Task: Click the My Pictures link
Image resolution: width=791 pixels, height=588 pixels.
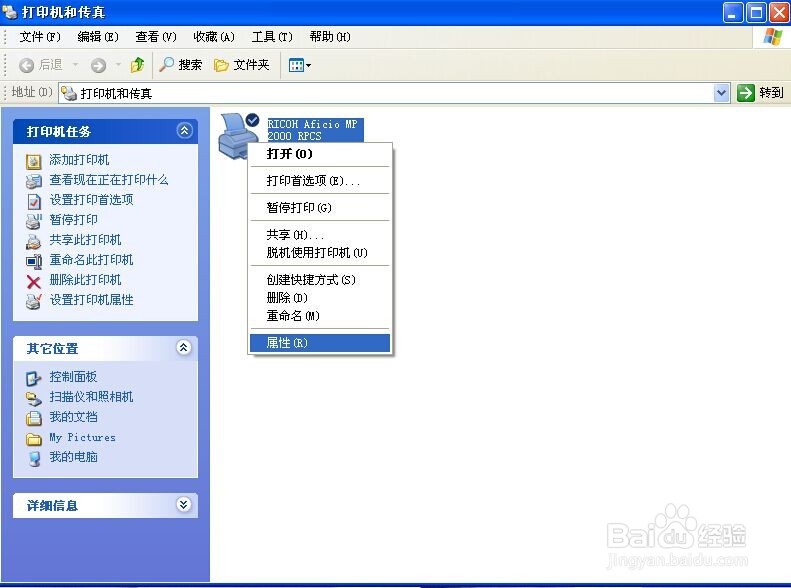Action: click(x=83, y=438)
